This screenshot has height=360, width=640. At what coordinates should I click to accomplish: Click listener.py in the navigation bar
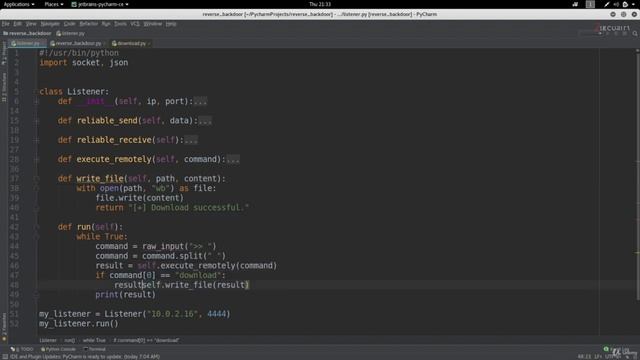pyautogui.click(x=71, y=33)
